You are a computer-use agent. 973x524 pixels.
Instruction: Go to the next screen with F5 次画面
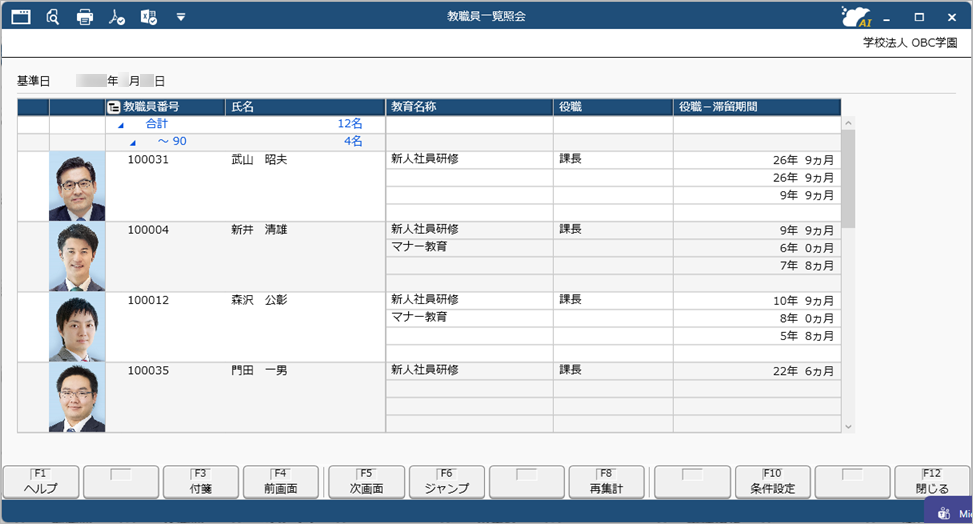(x=366, y=482)
